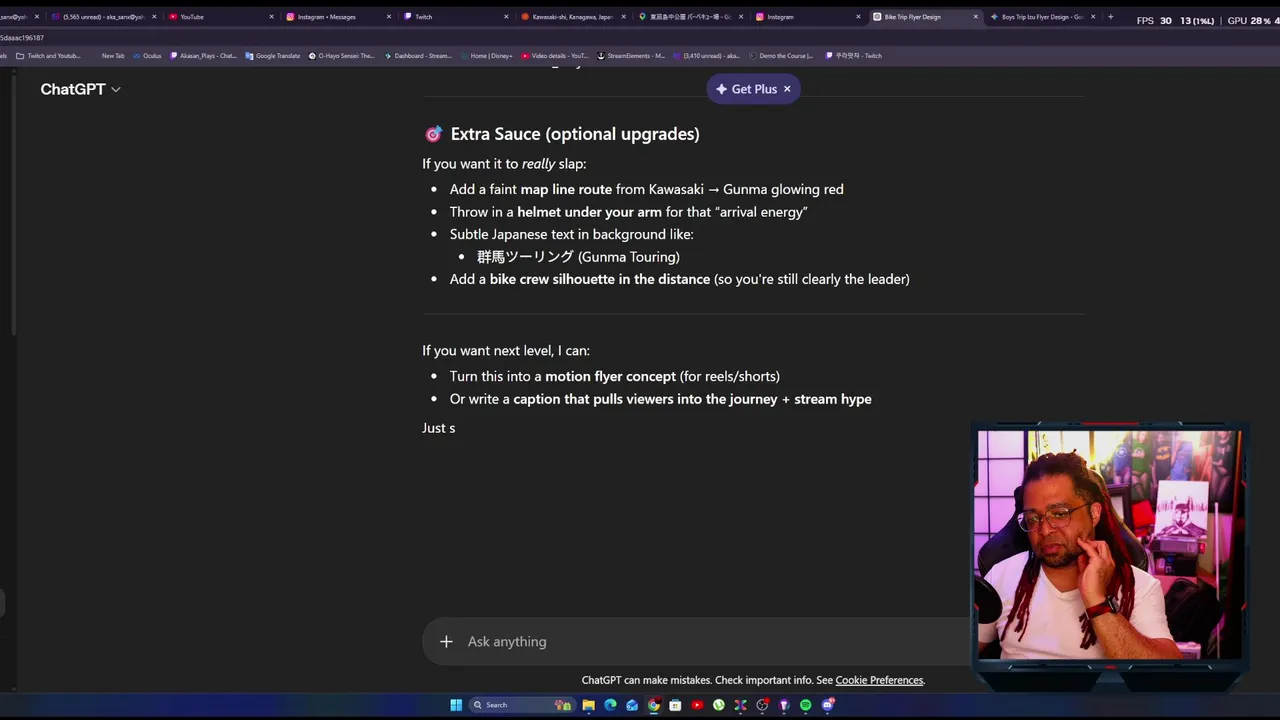Image resolution: width=1280 pixels, height=720 pixels.
Task: Open the Demo the Course bookmark
Action: tap(780, 56)
